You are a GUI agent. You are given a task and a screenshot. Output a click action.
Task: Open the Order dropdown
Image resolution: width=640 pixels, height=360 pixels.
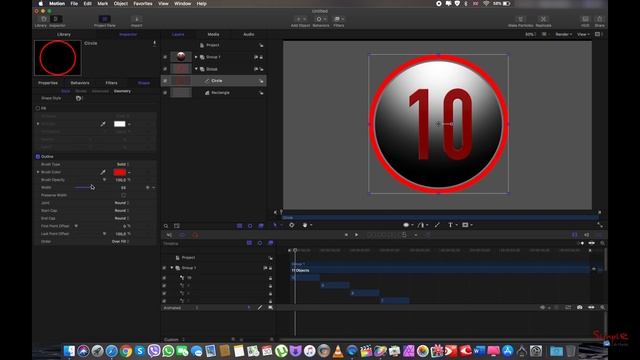(x=120, y=242)
